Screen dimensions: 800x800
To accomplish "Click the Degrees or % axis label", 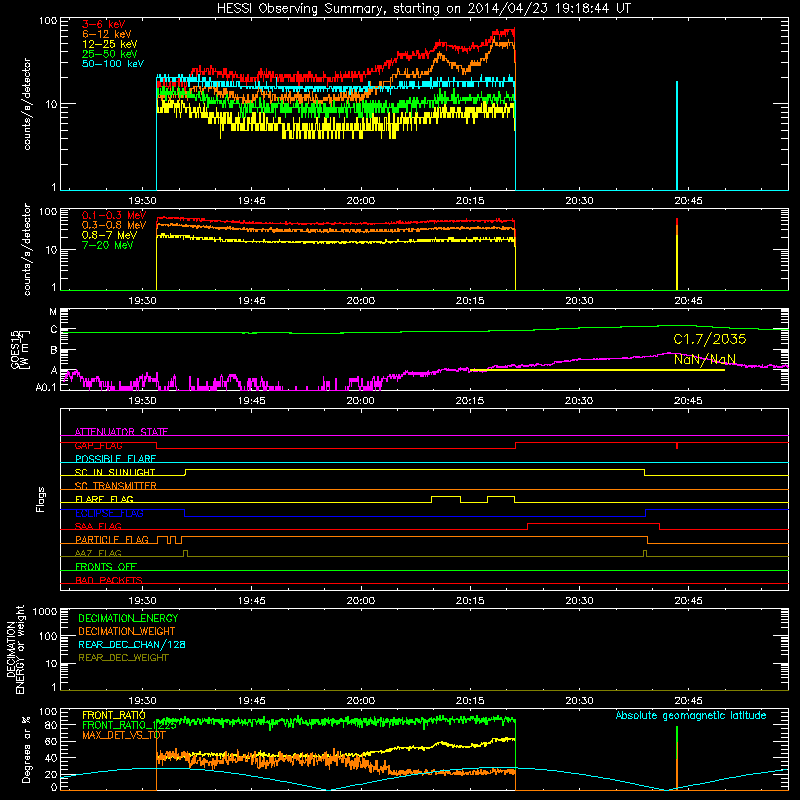I will click(x=26, y=749).
